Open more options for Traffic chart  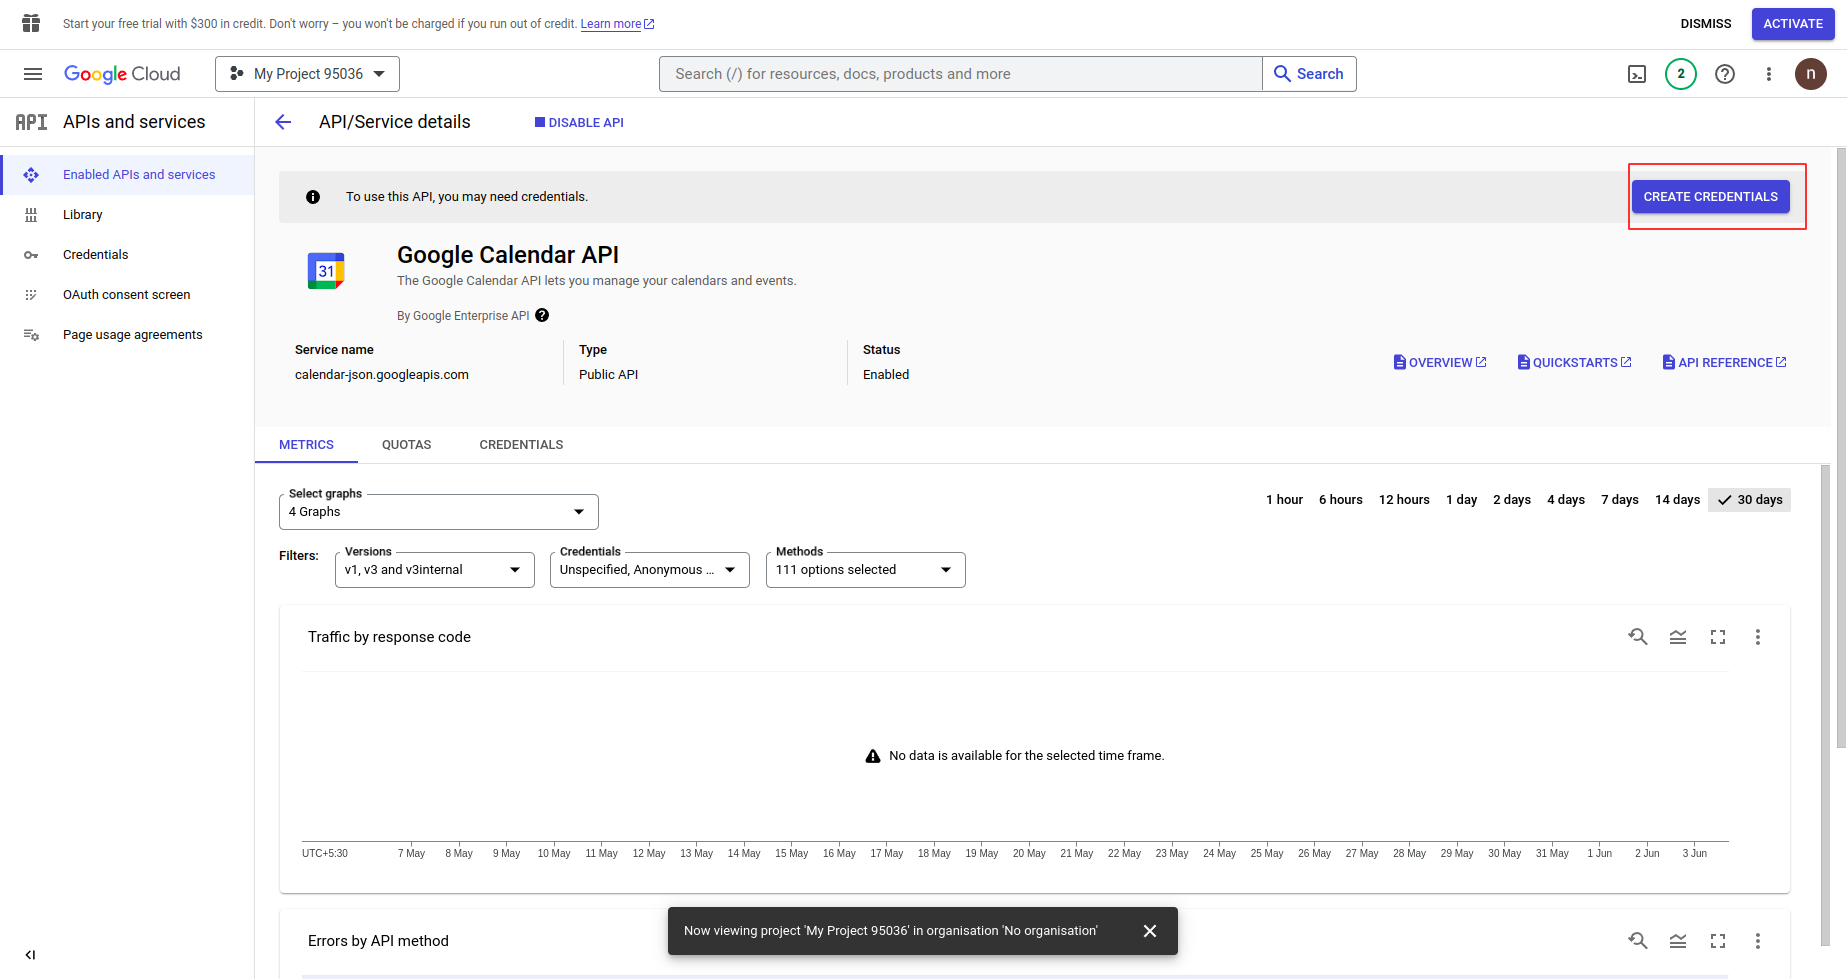[1758, 637]
